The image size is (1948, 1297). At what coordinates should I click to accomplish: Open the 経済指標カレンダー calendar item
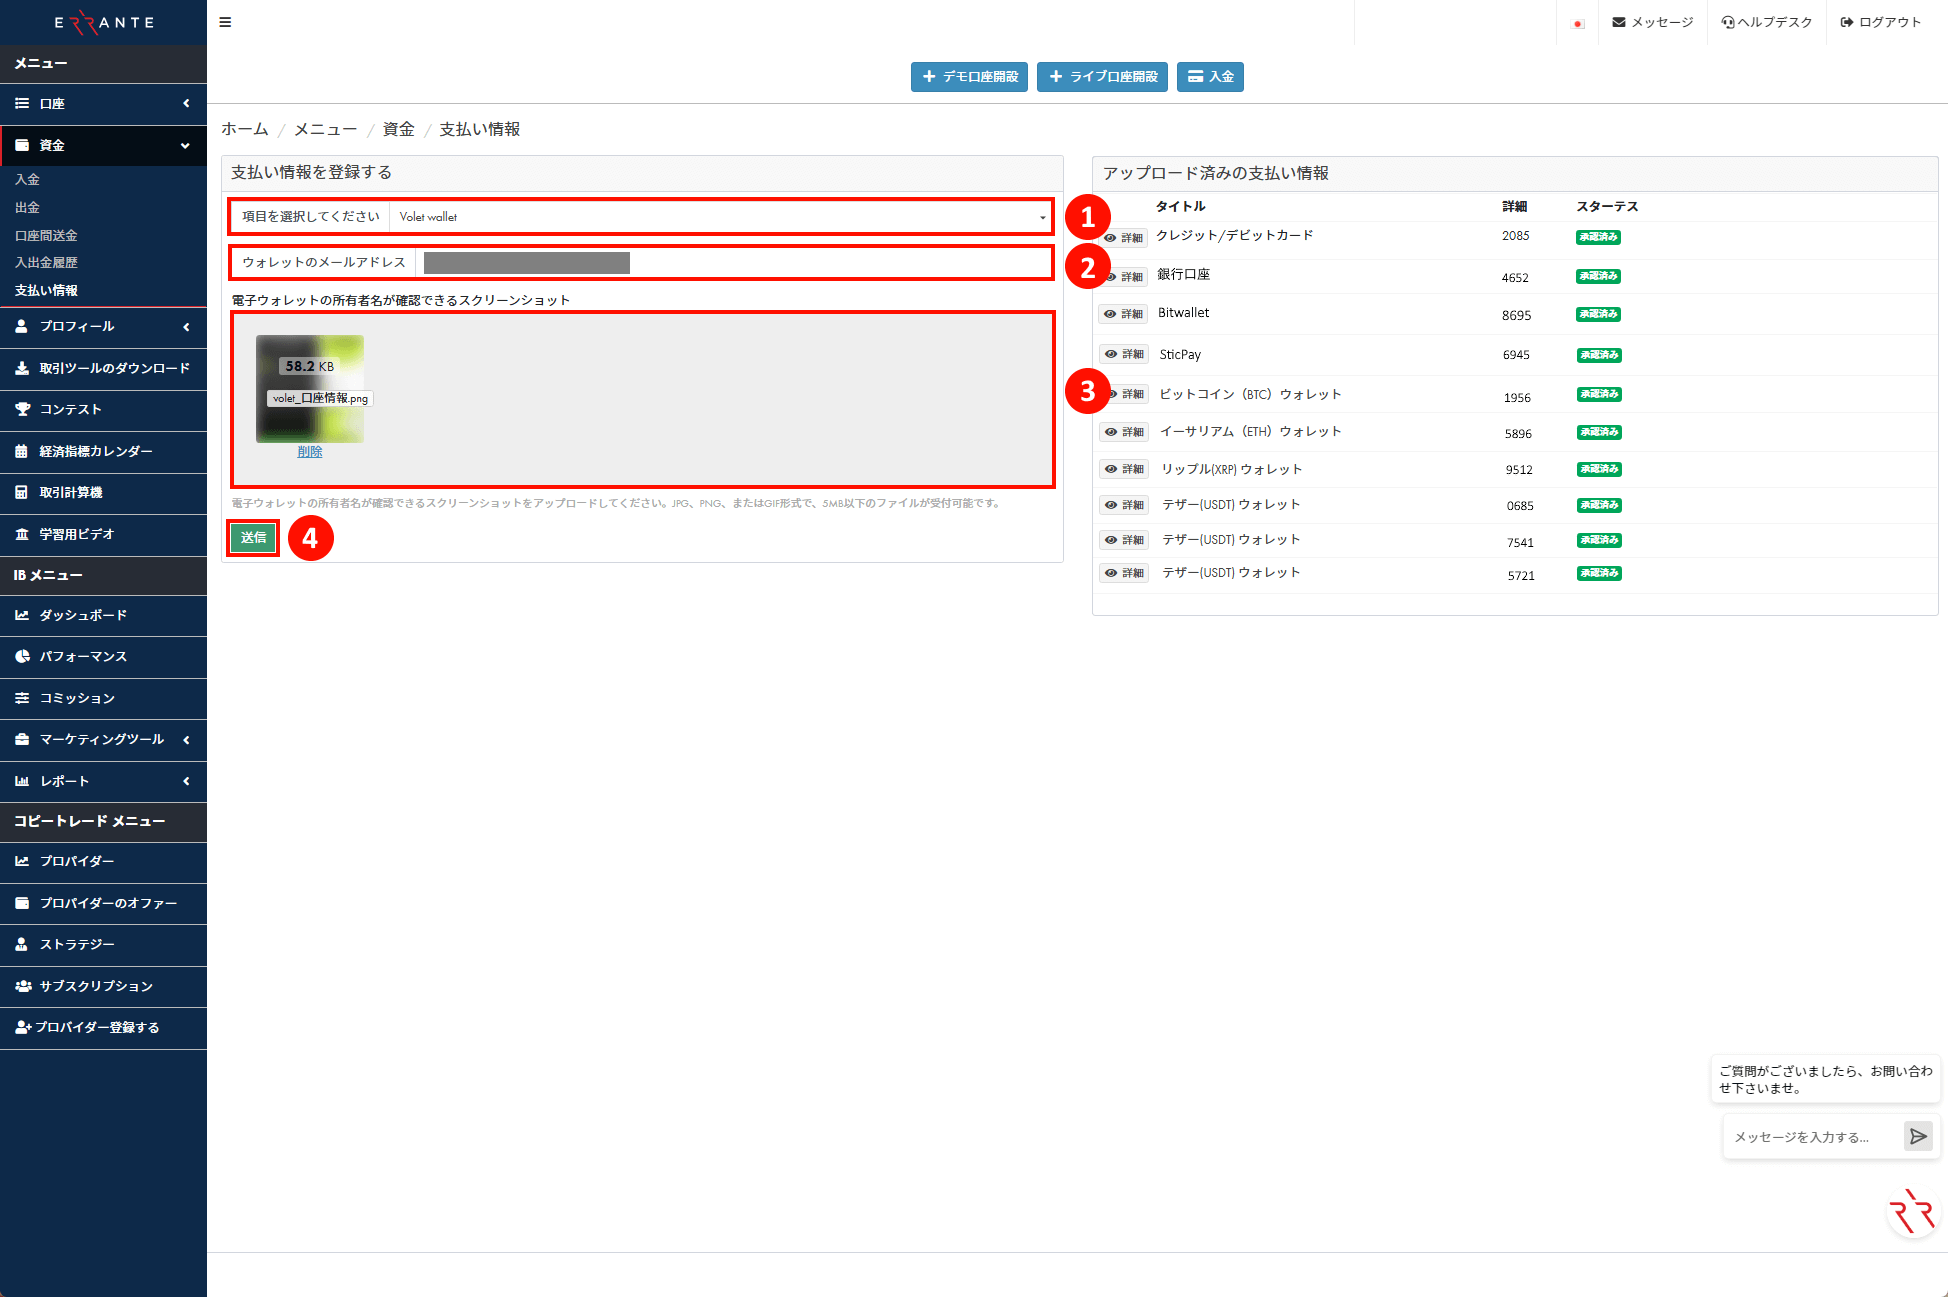(95, 451)
